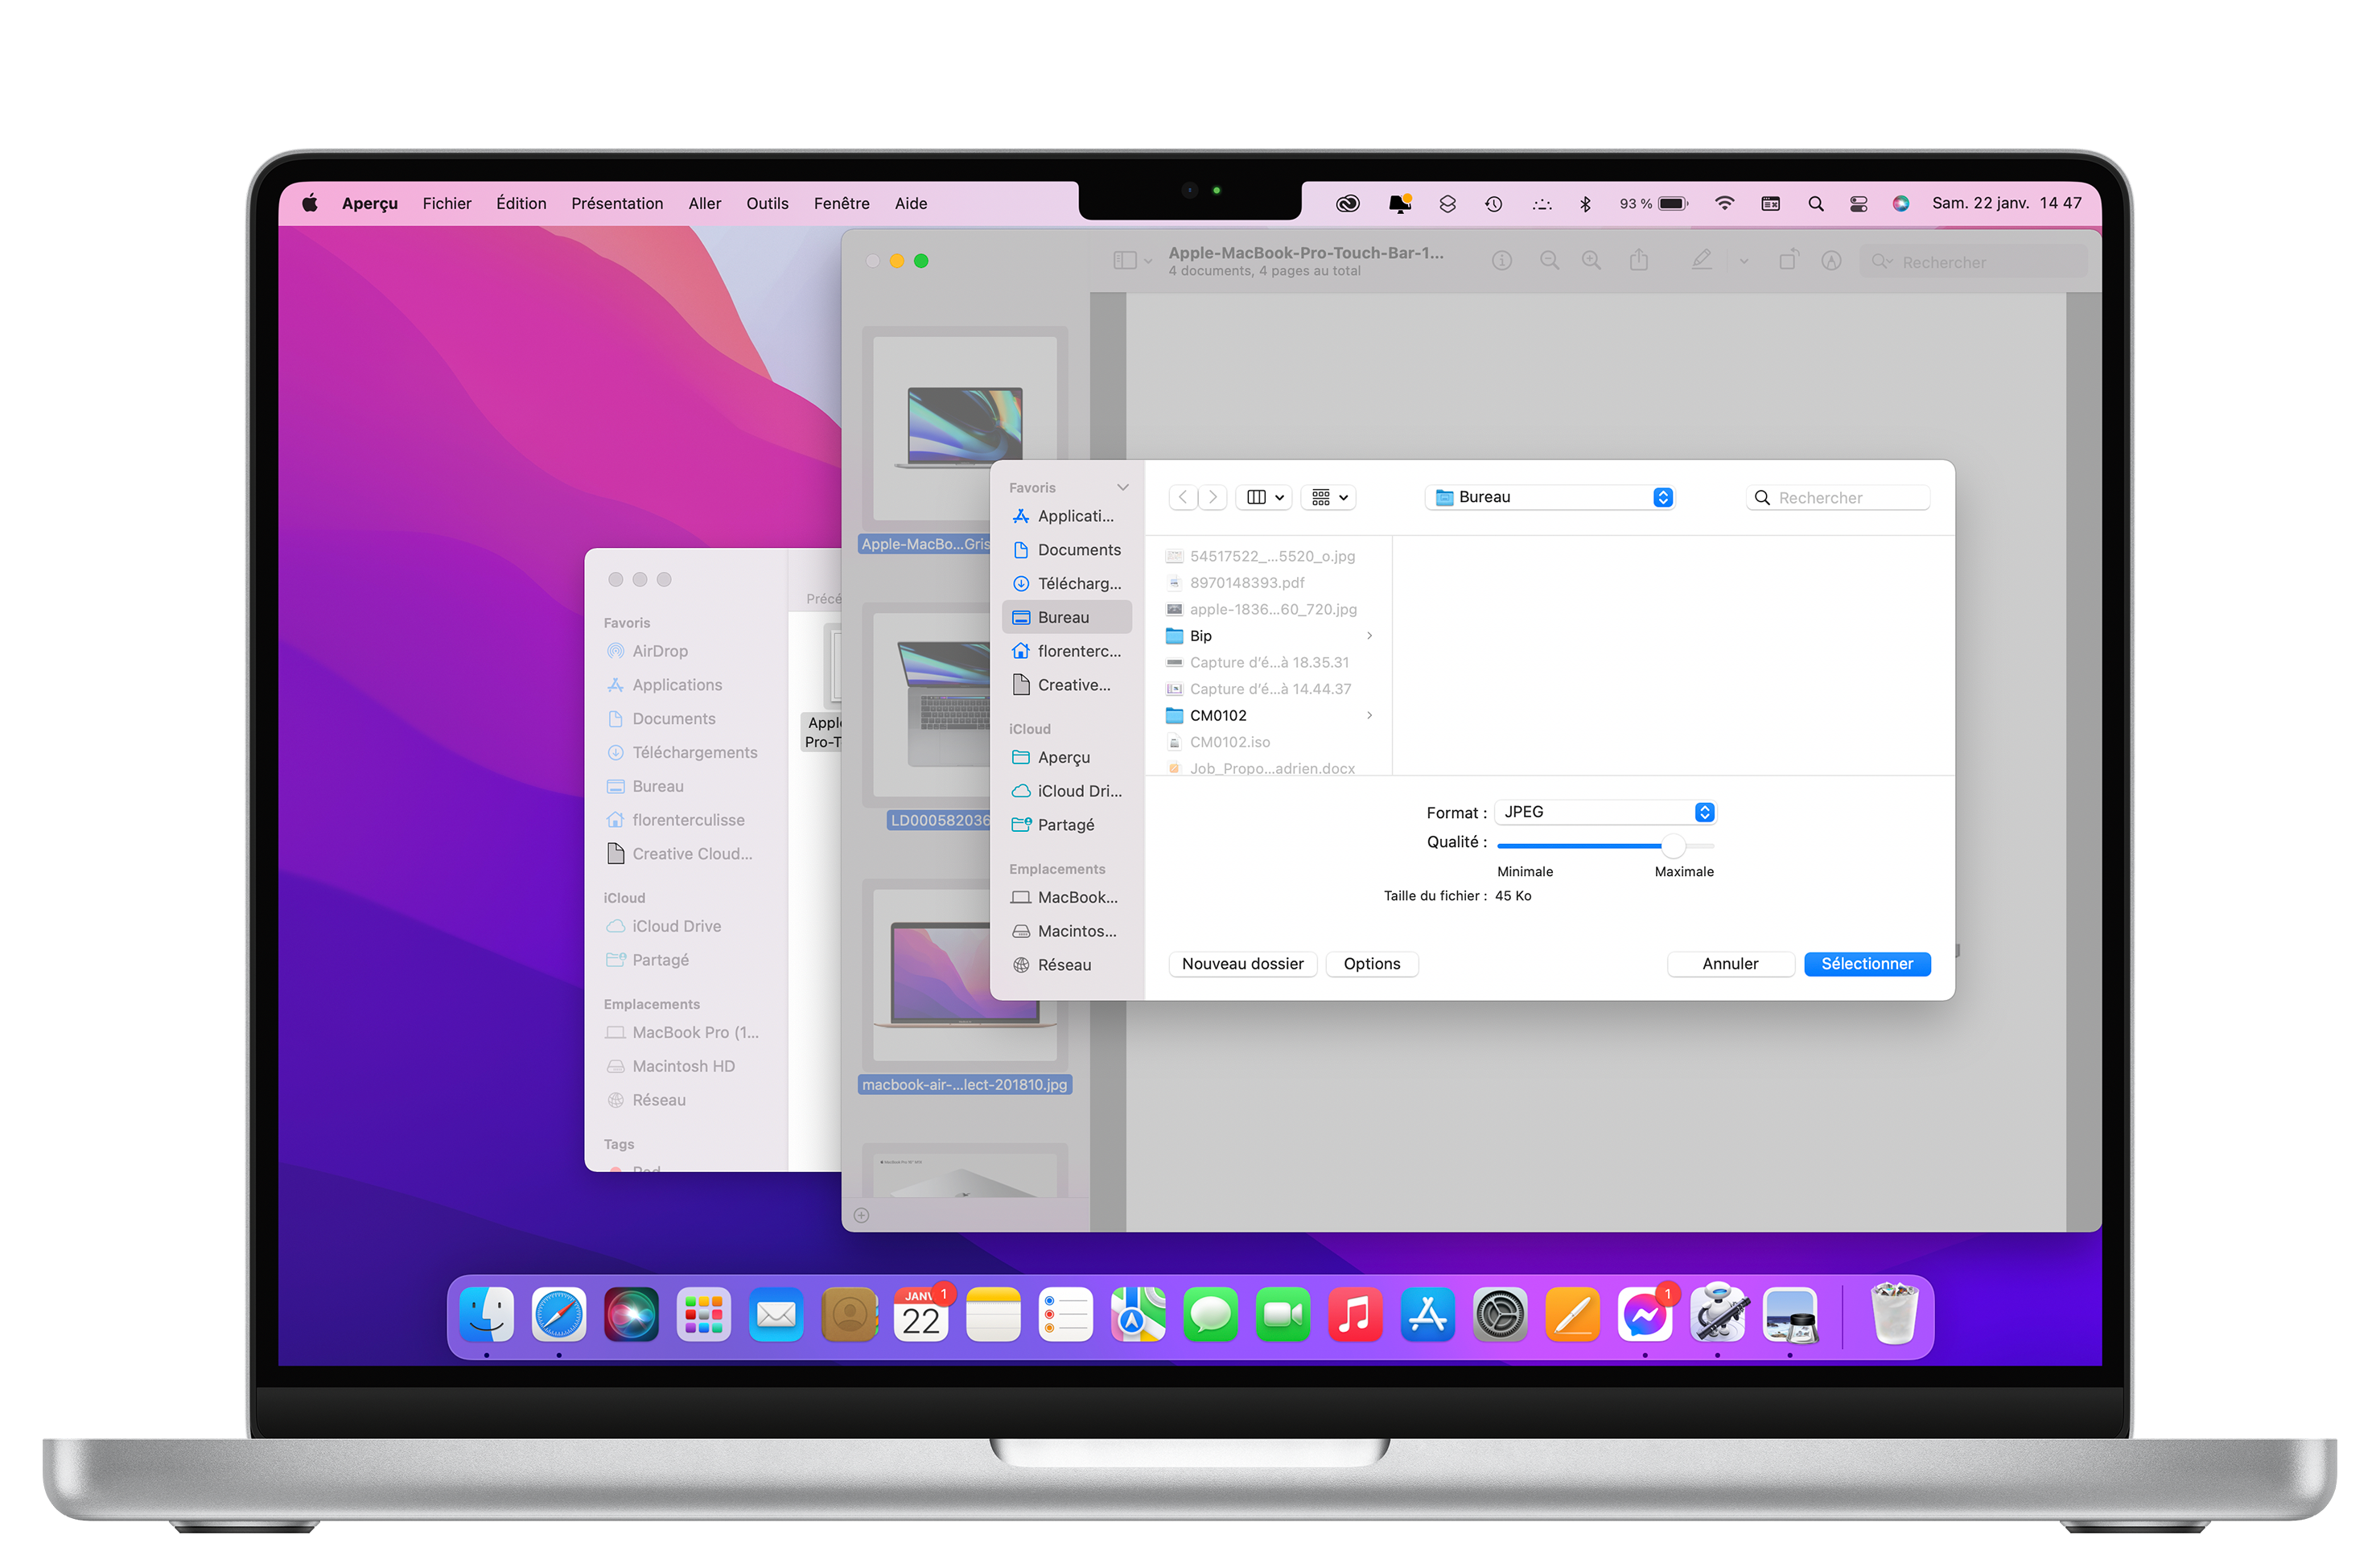Open App Store in the Dock

1428,1315
